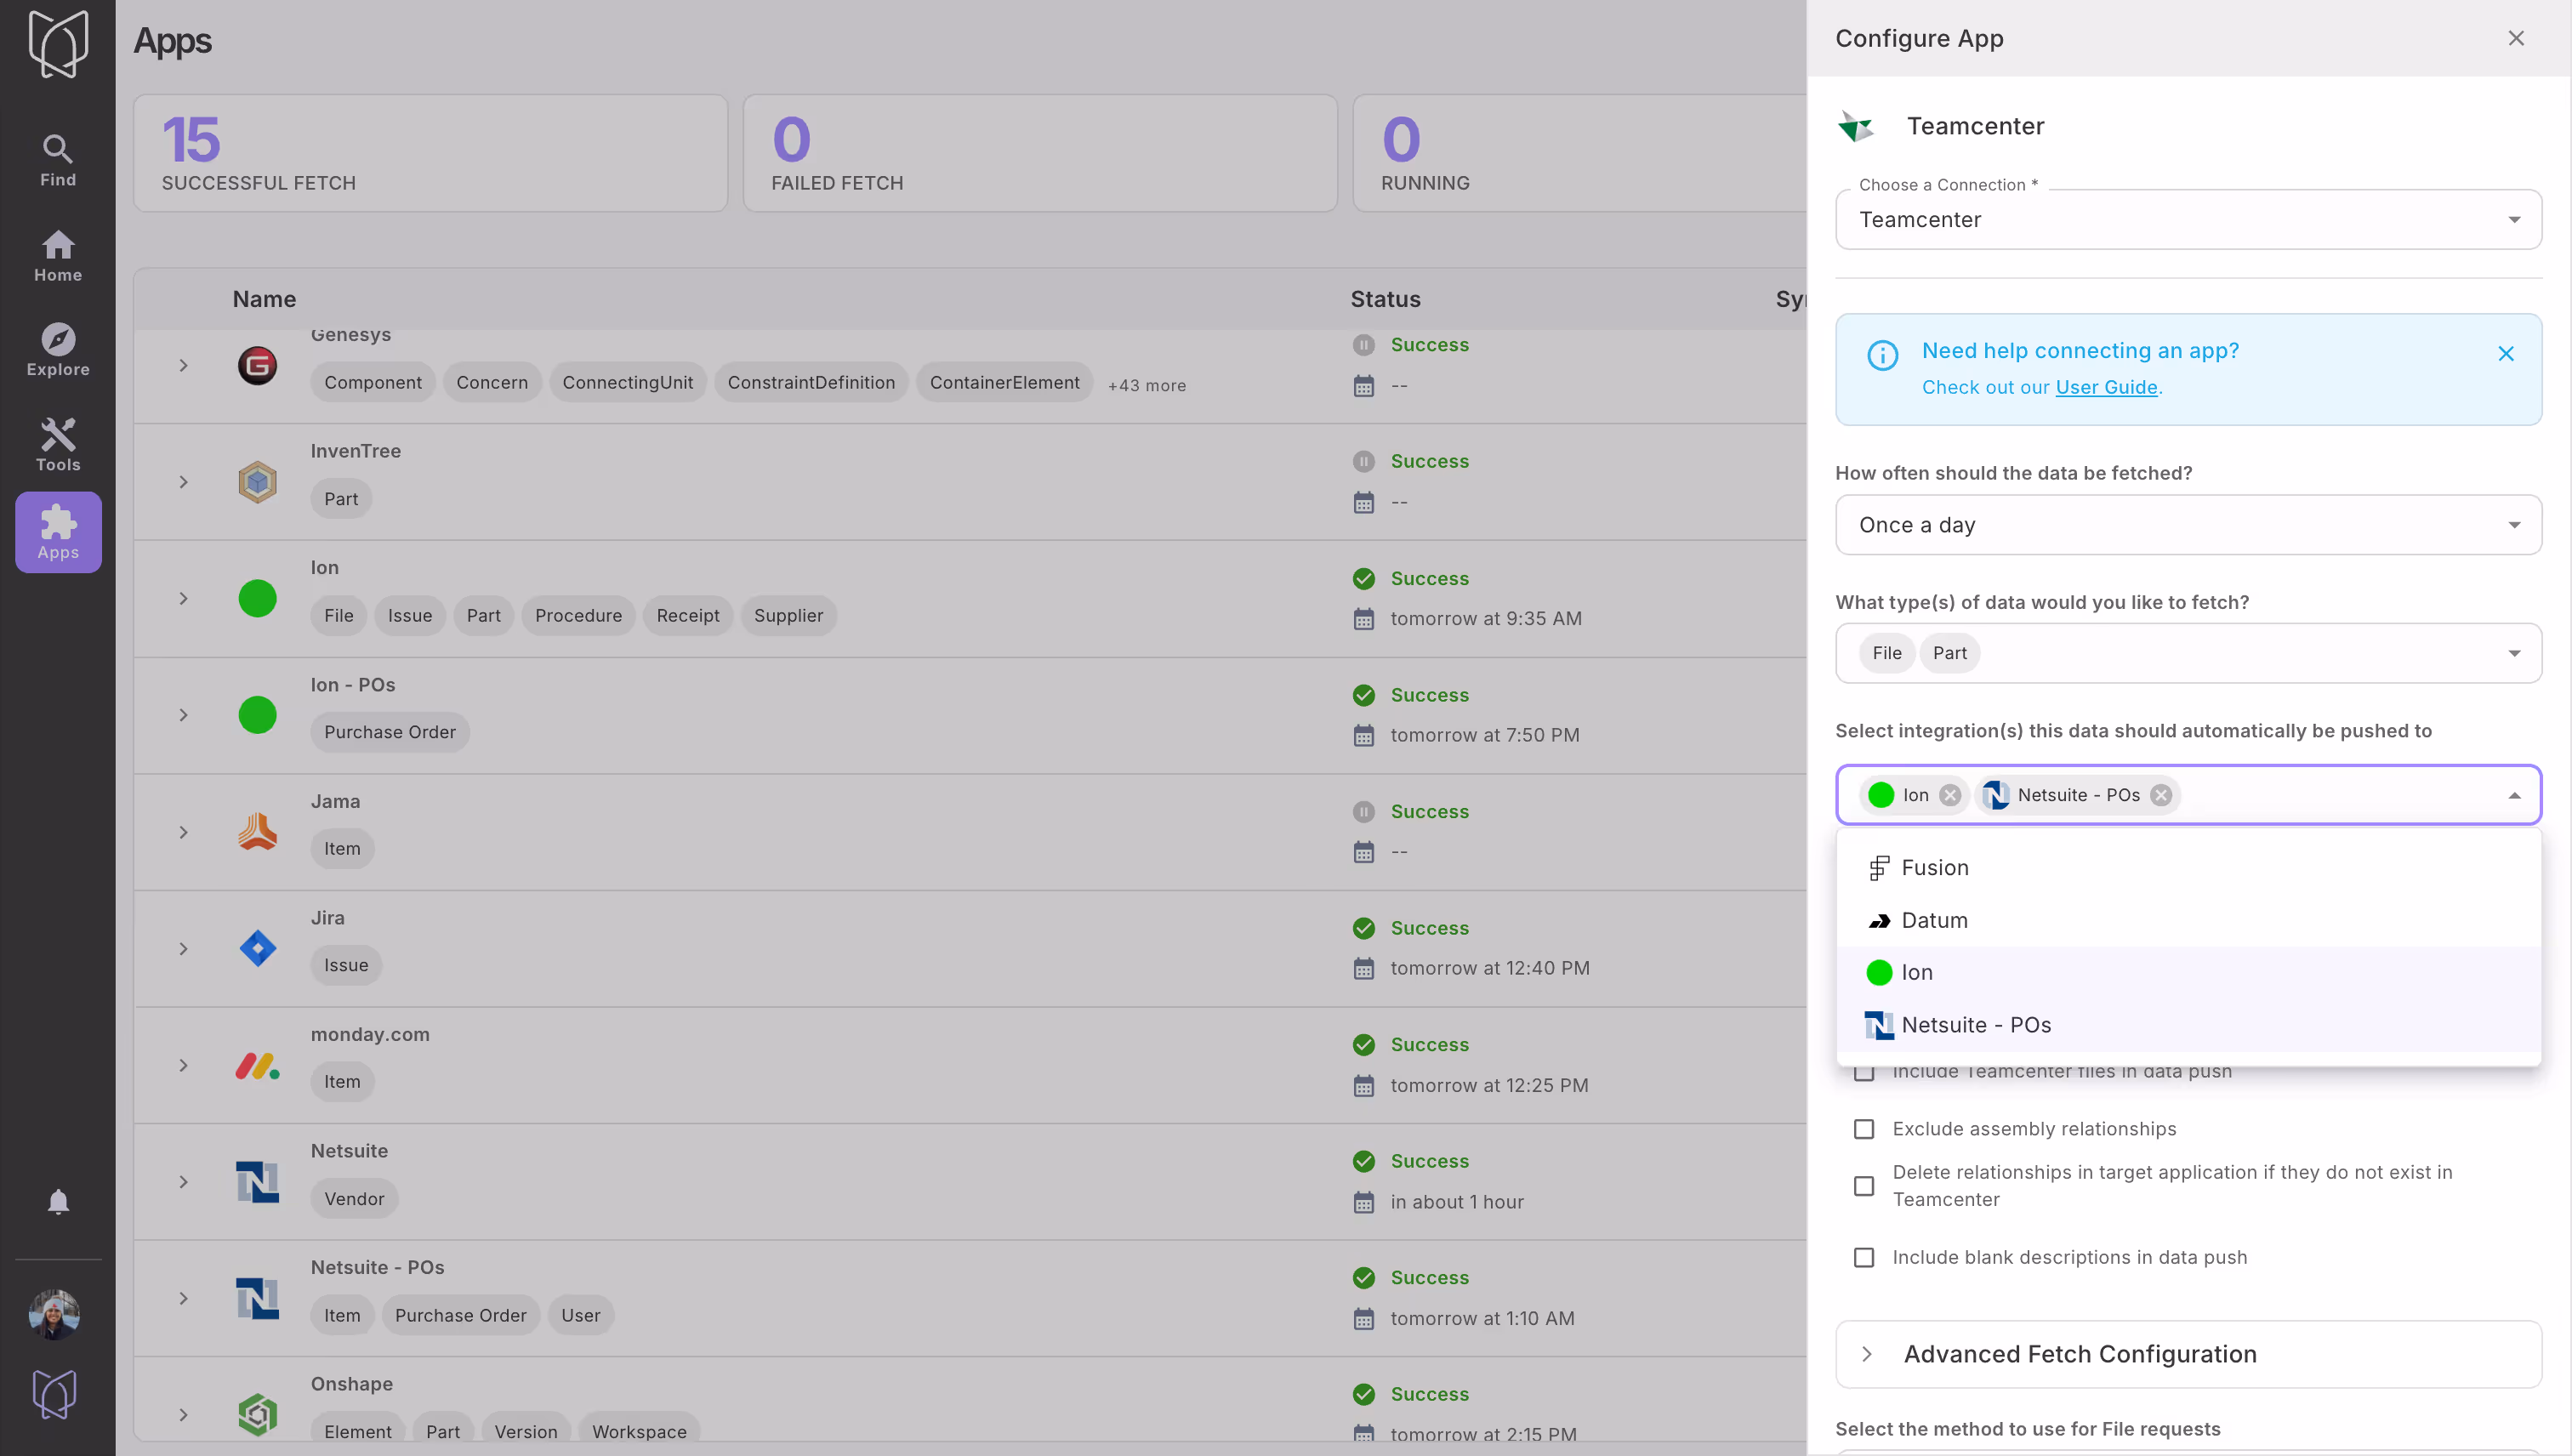Click the Netsuite Vendor row logo
This screenshot has width=2572, height=1456.
click(257, 1182)
